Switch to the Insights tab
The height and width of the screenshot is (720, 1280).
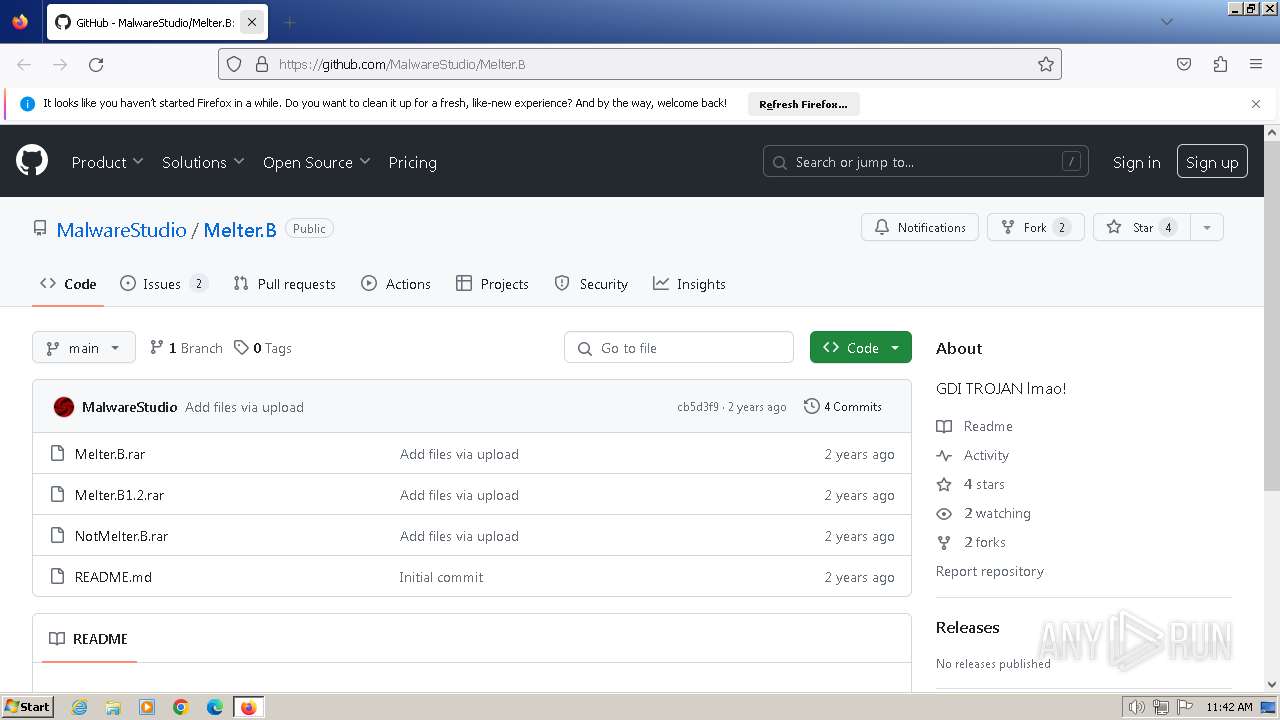(689, 284)
